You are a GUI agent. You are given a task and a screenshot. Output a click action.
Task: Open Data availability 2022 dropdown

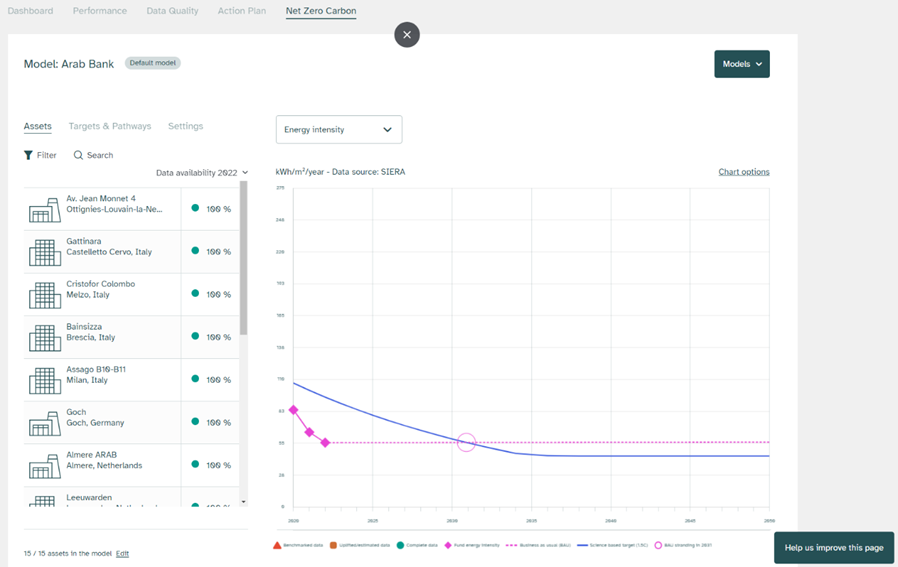pos(202,173)
